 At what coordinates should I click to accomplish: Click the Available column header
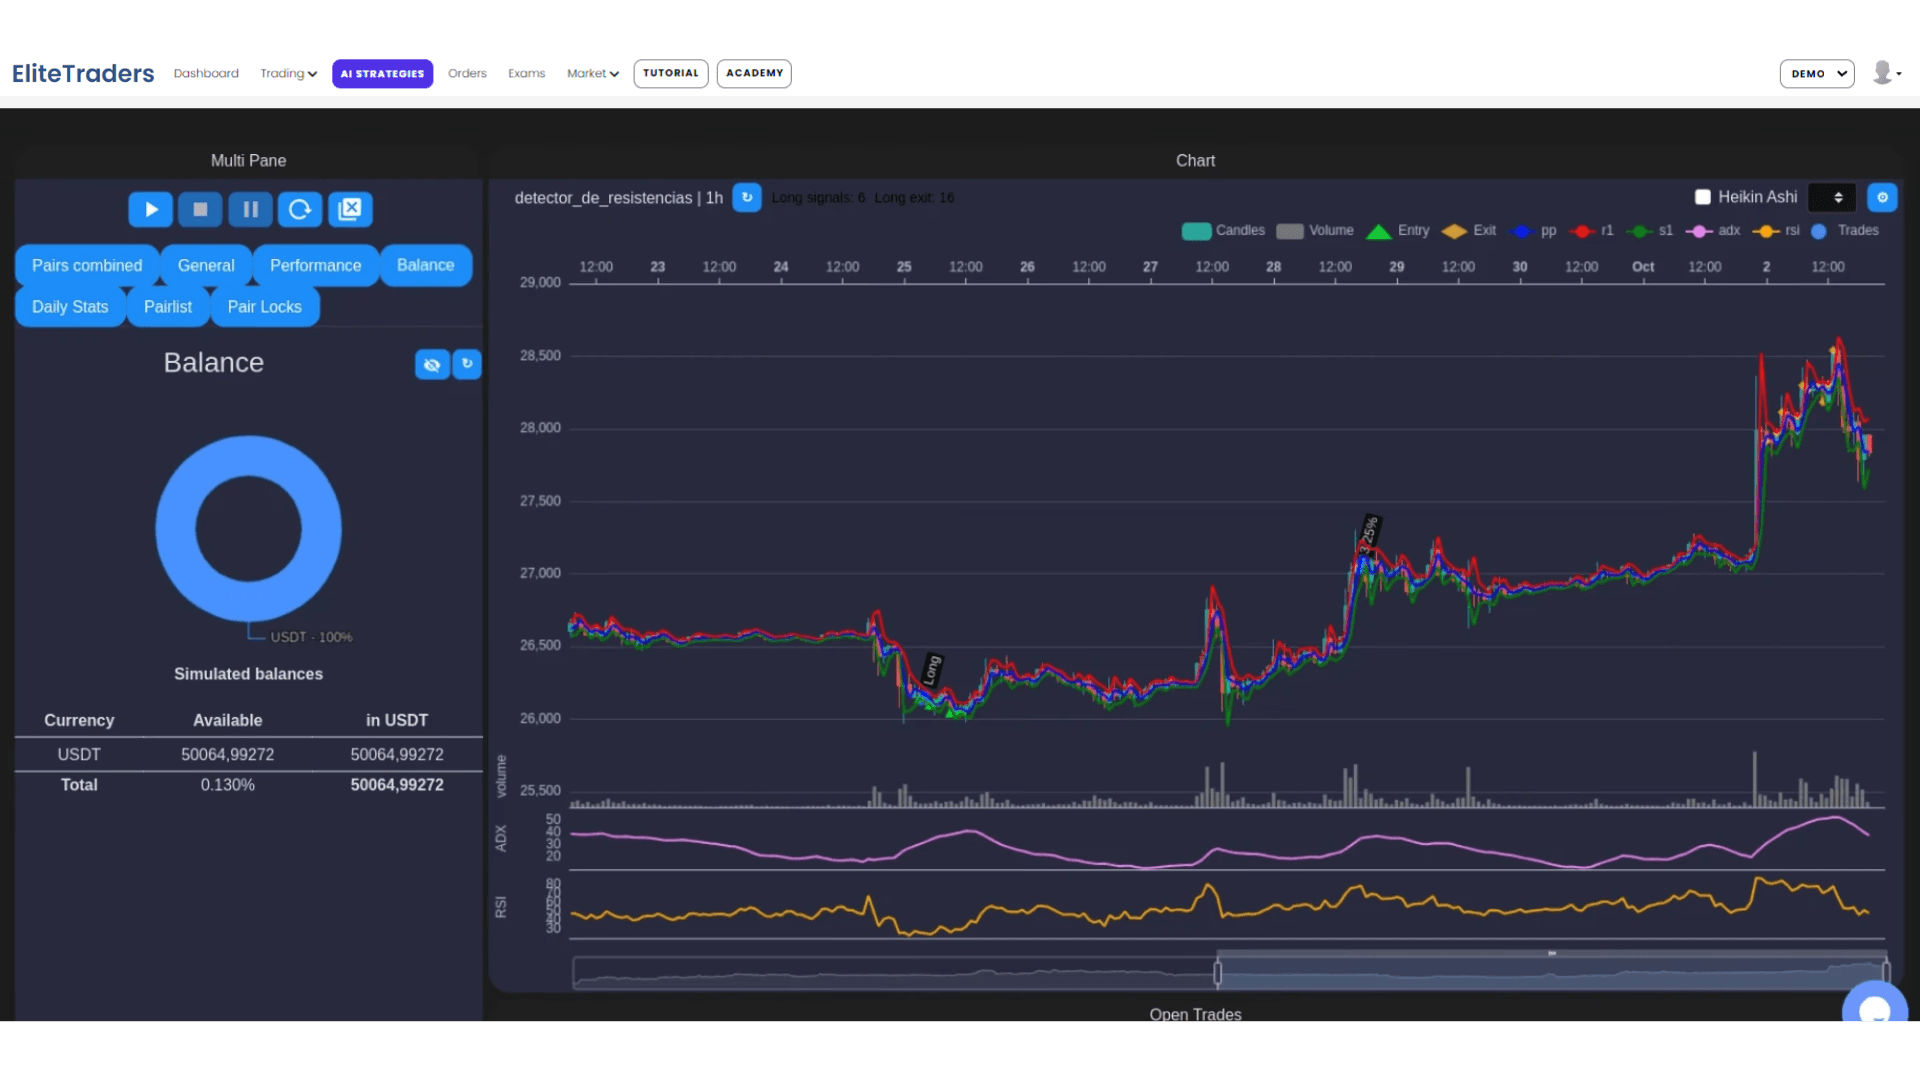(227, 720)
